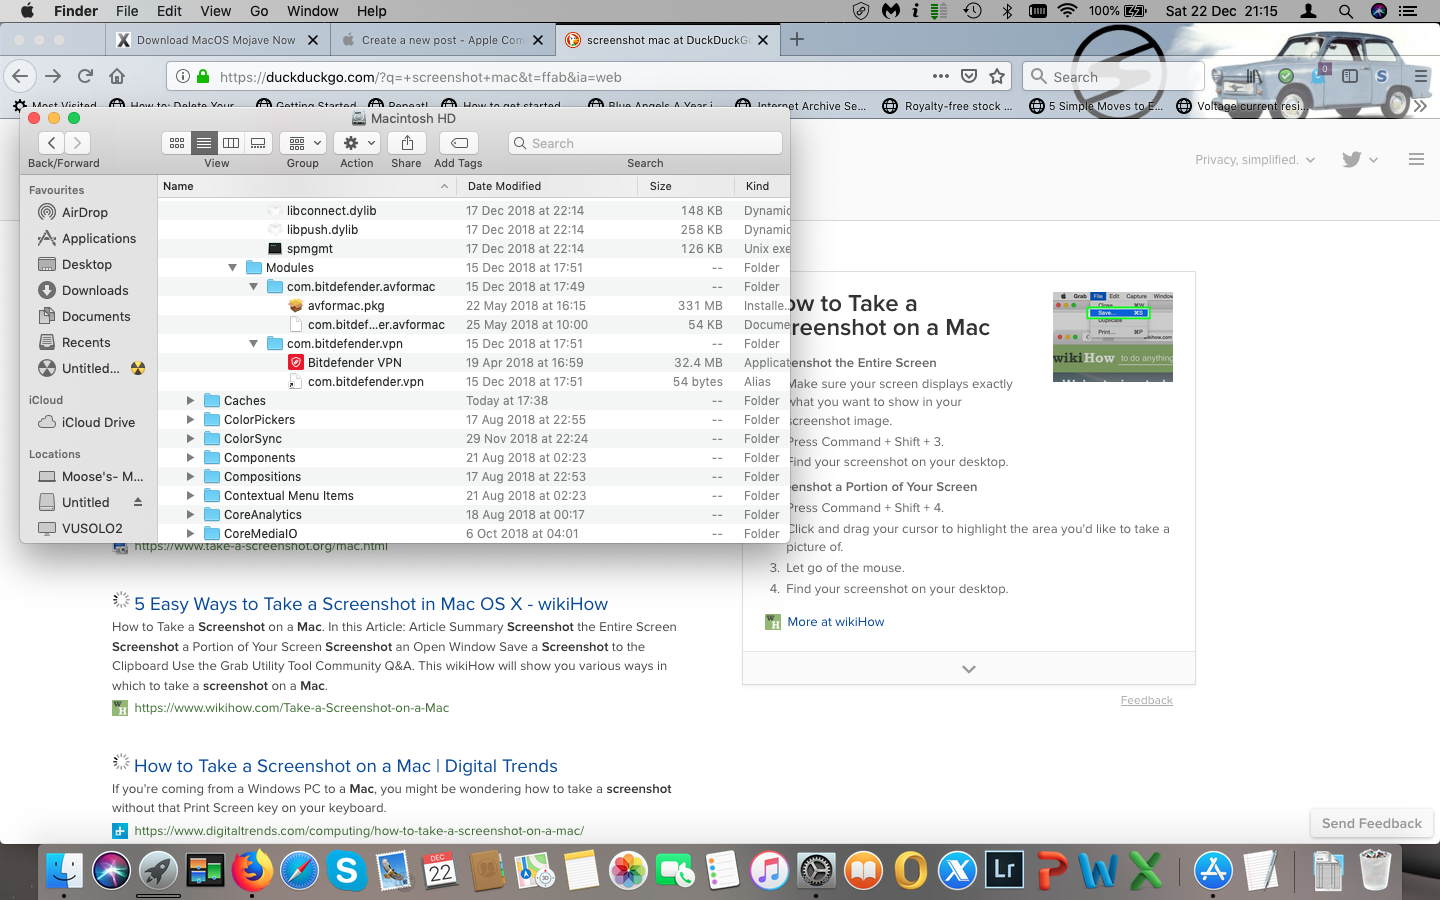Expand the wikiHow answer box chevron
This screenshot has height=900, width=1440.
click(x=969, y=669)
